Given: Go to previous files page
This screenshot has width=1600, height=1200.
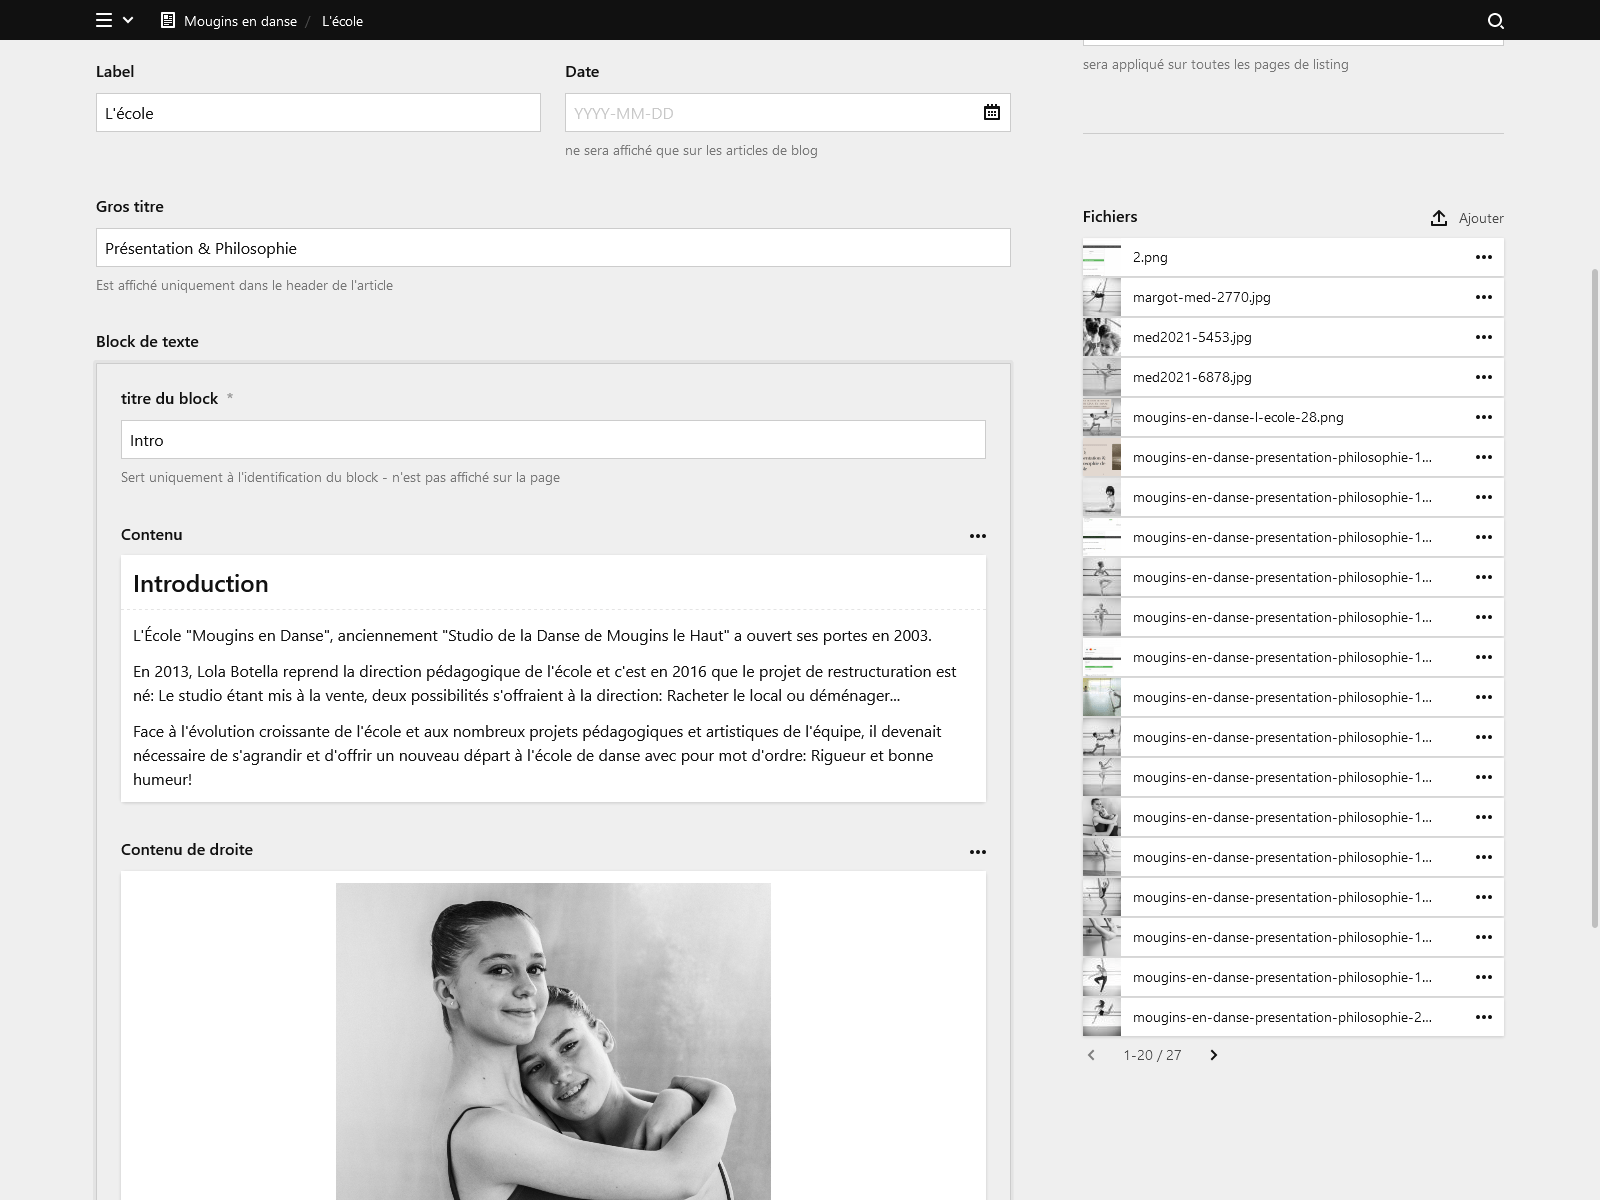Looking at the screenshot, I should pyautogui.click(x=1091, y=1055).
